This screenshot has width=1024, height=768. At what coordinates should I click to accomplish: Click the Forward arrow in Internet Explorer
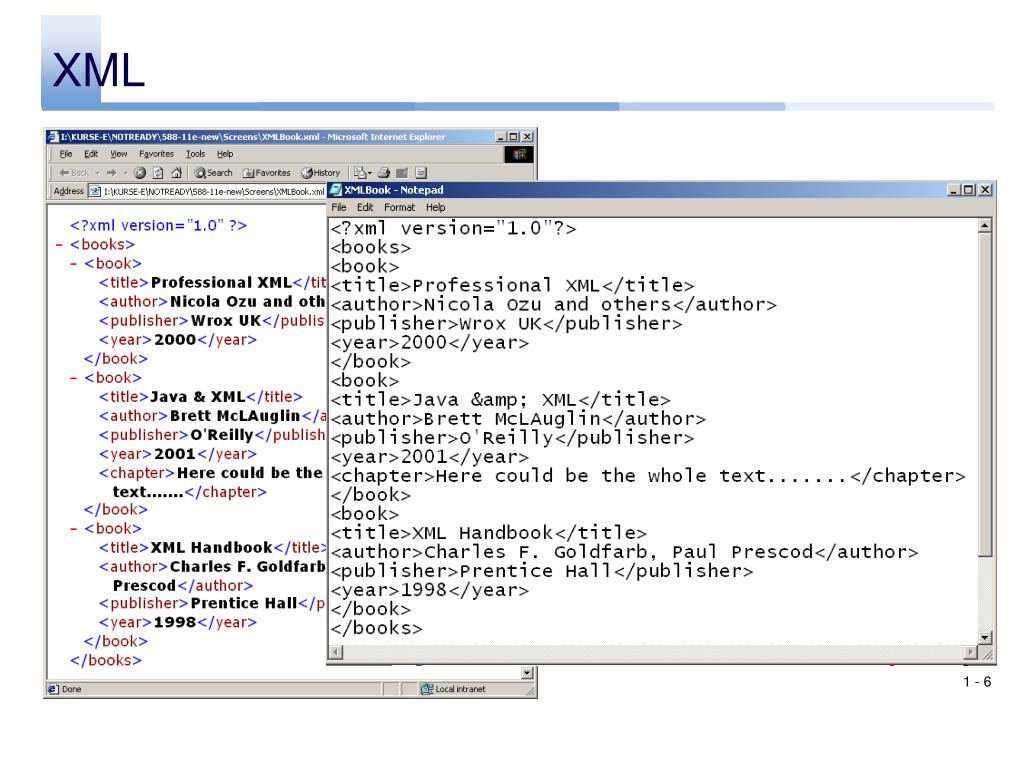coord(111,173)
